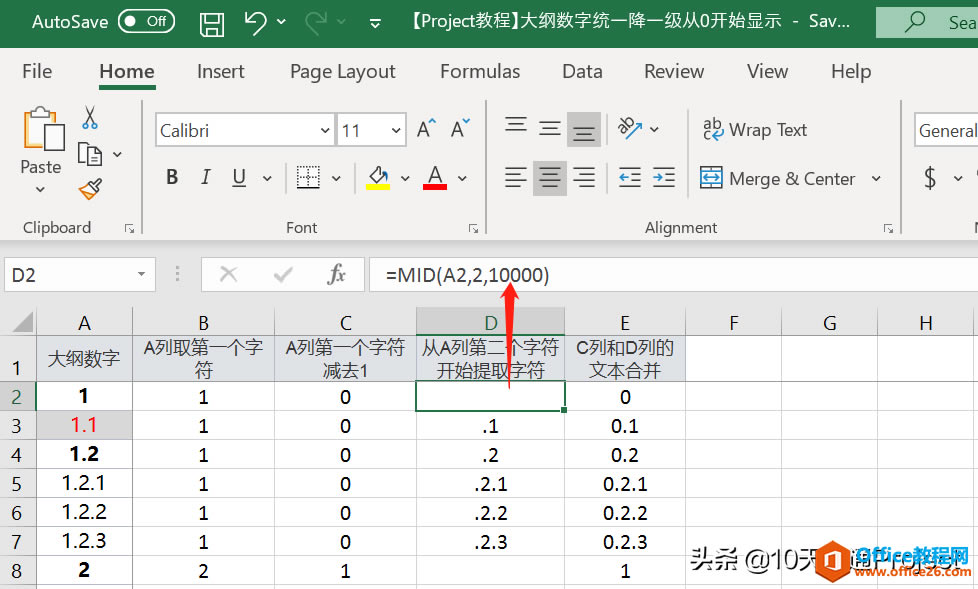The image size is (978, 589).
Task: Click the Increase Font Size icon
Action: click(x=424, y=127)
